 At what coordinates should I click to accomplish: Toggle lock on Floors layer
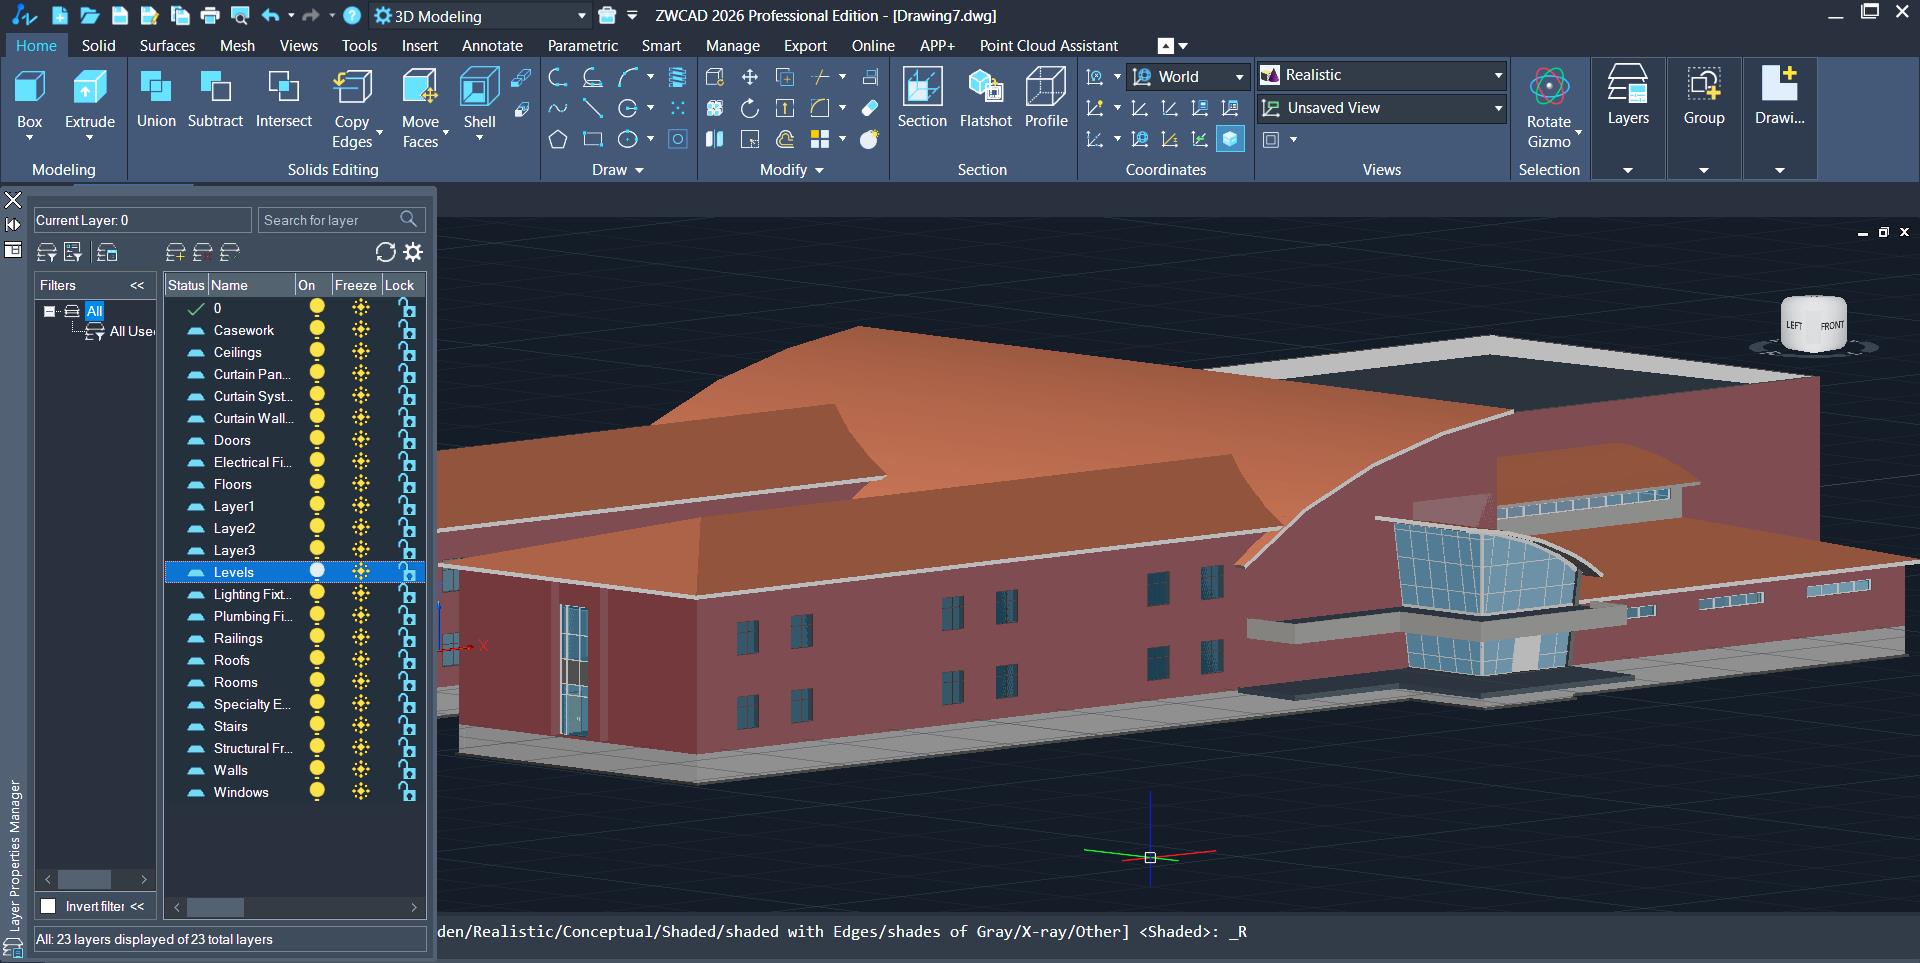(407, 483)
